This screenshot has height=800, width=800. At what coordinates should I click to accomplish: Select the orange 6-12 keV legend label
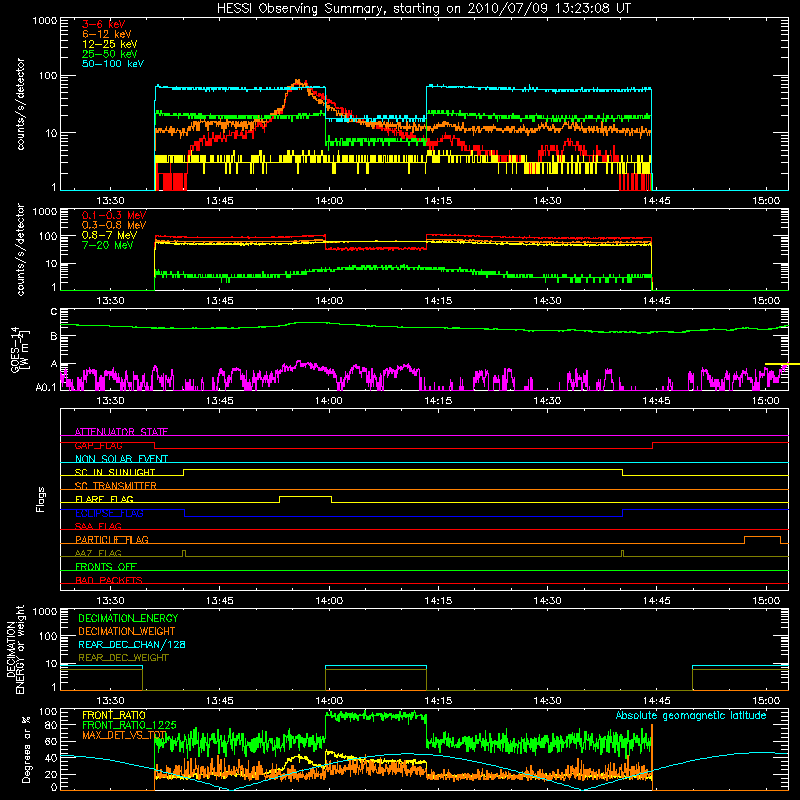[107, 34]
